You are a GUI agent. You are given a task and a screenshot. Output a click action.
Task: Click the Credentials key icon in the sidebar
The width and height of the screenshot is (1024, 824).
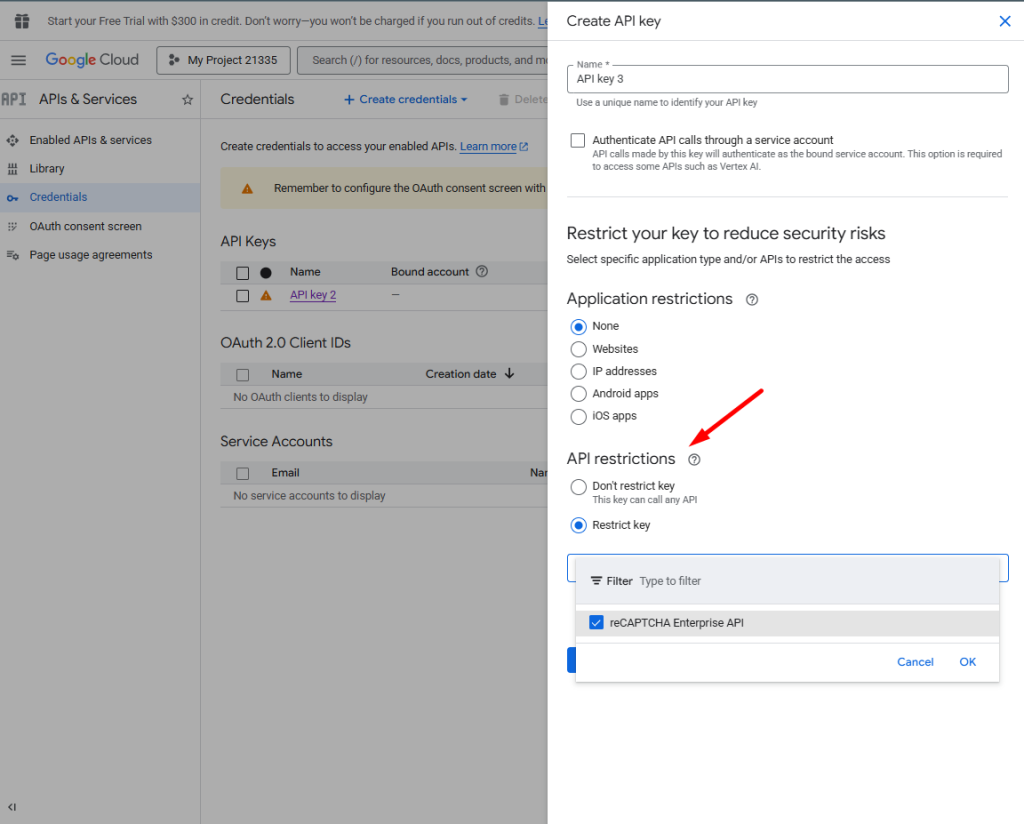click(x=12, y=198)
